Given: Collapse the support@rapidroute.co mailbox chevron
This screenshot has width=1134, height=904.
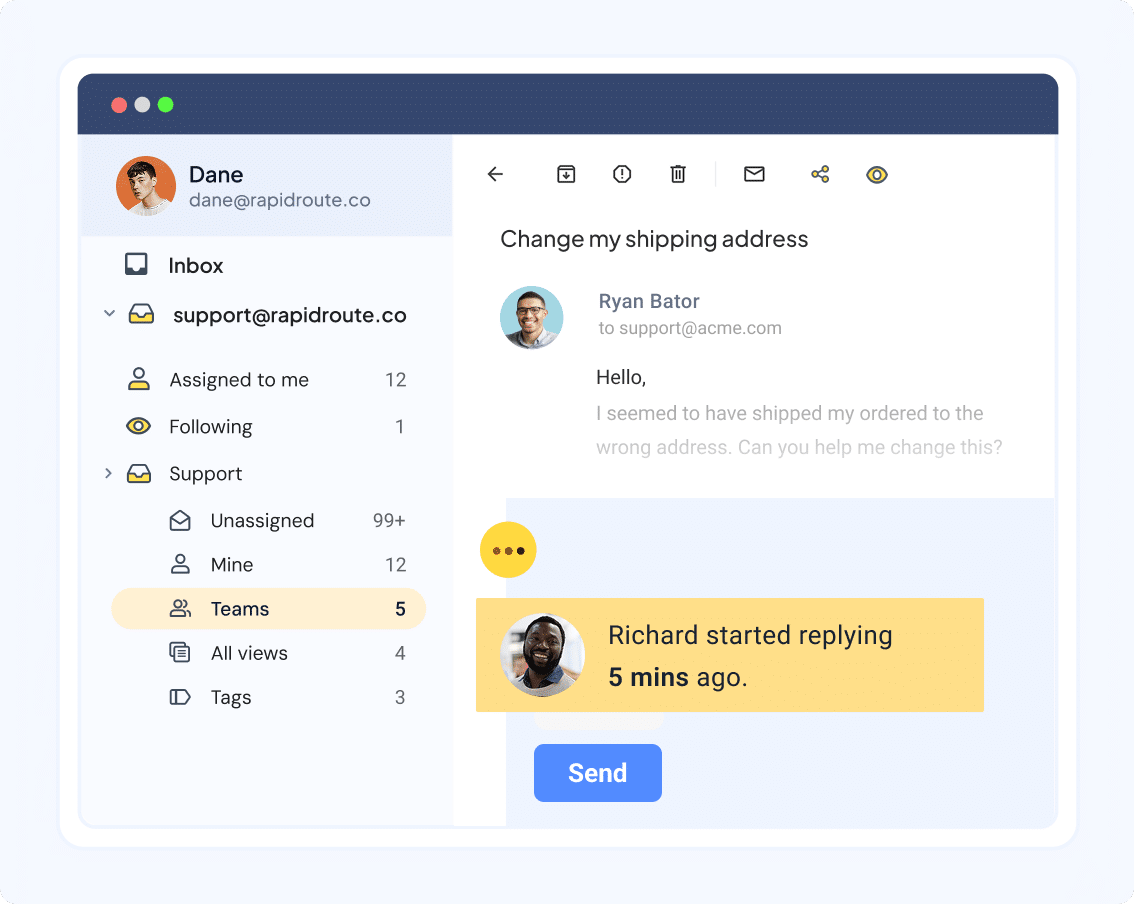Looking at the screenshot, I should click(109, 313).
